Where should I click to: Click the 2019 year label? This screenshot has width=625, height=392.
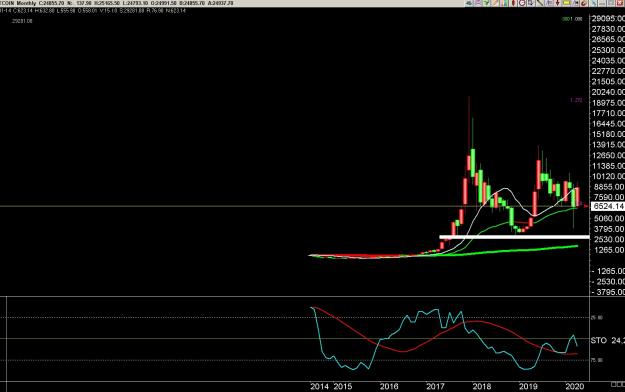pos(528,386)
